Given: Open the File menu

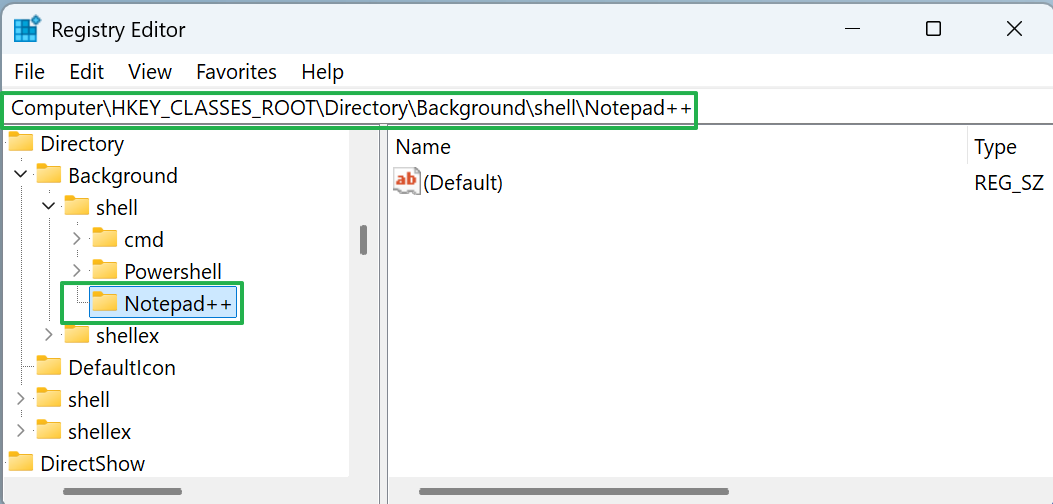Looking at the screenshot, I should 30,72.
